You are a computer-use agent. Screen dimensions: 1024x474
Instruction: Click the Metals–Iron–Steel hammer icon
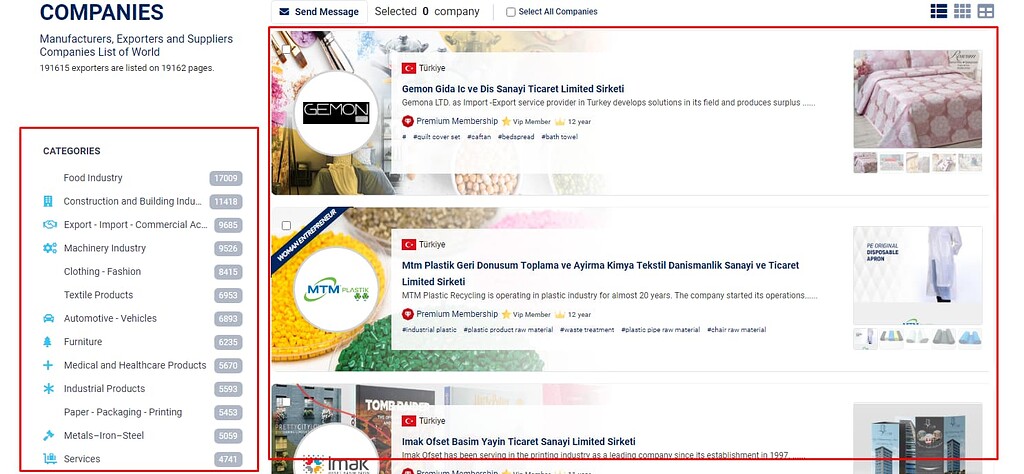(x=48, y=435)
